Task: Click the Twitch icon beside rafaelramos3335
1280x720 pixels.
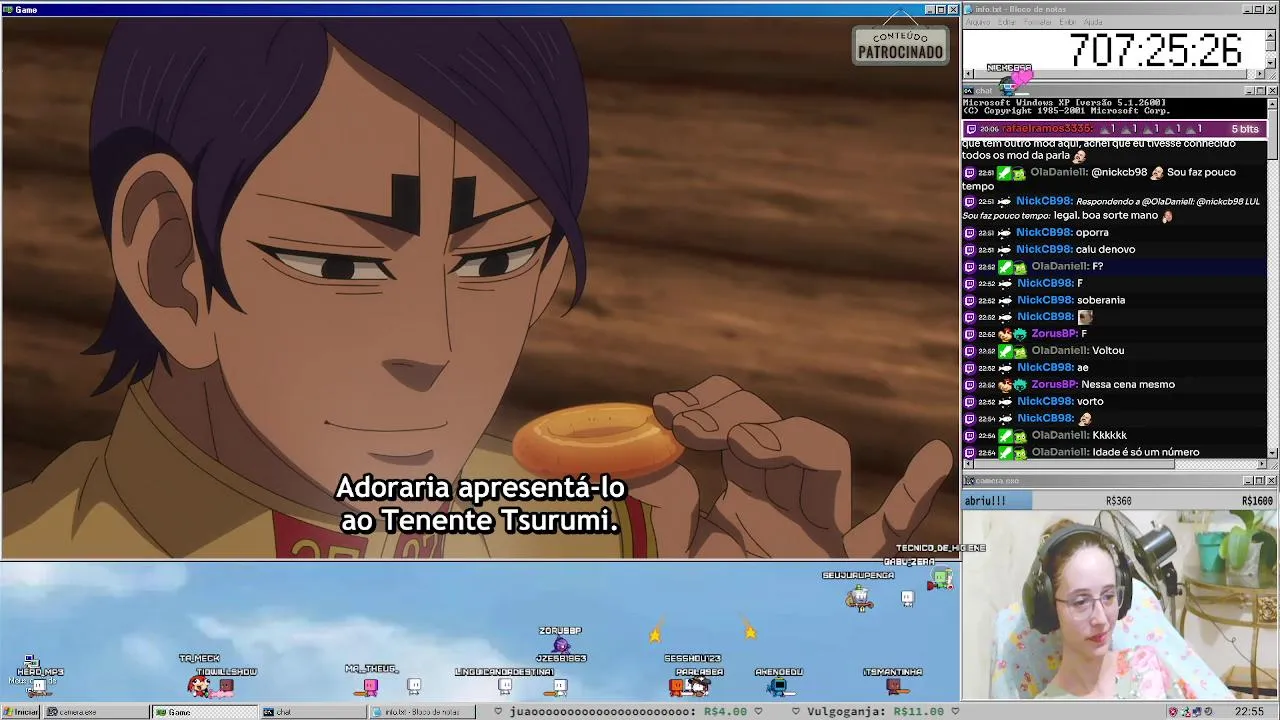Action: point(970,129)
